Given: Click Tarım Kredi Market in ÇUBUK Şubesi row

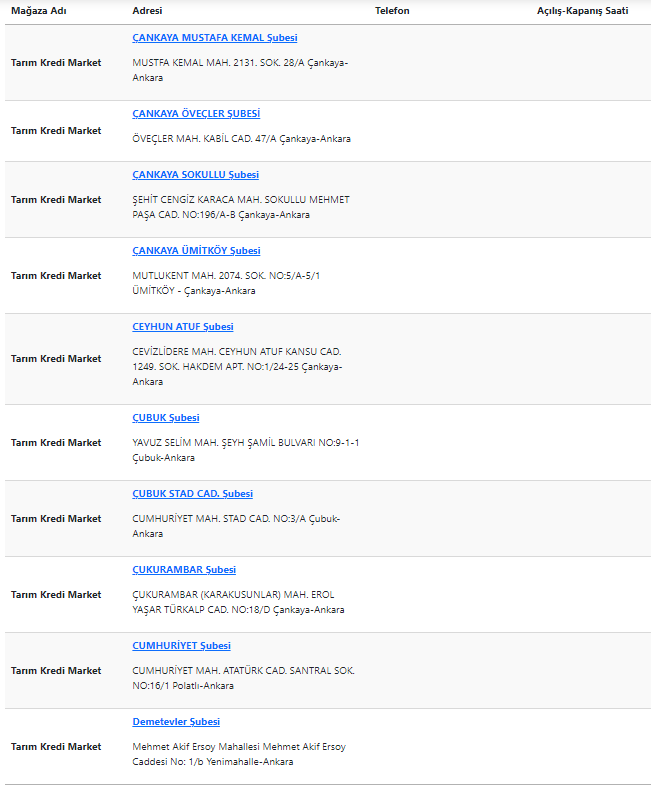Looking at the screenshot, I should pos(56,443).
